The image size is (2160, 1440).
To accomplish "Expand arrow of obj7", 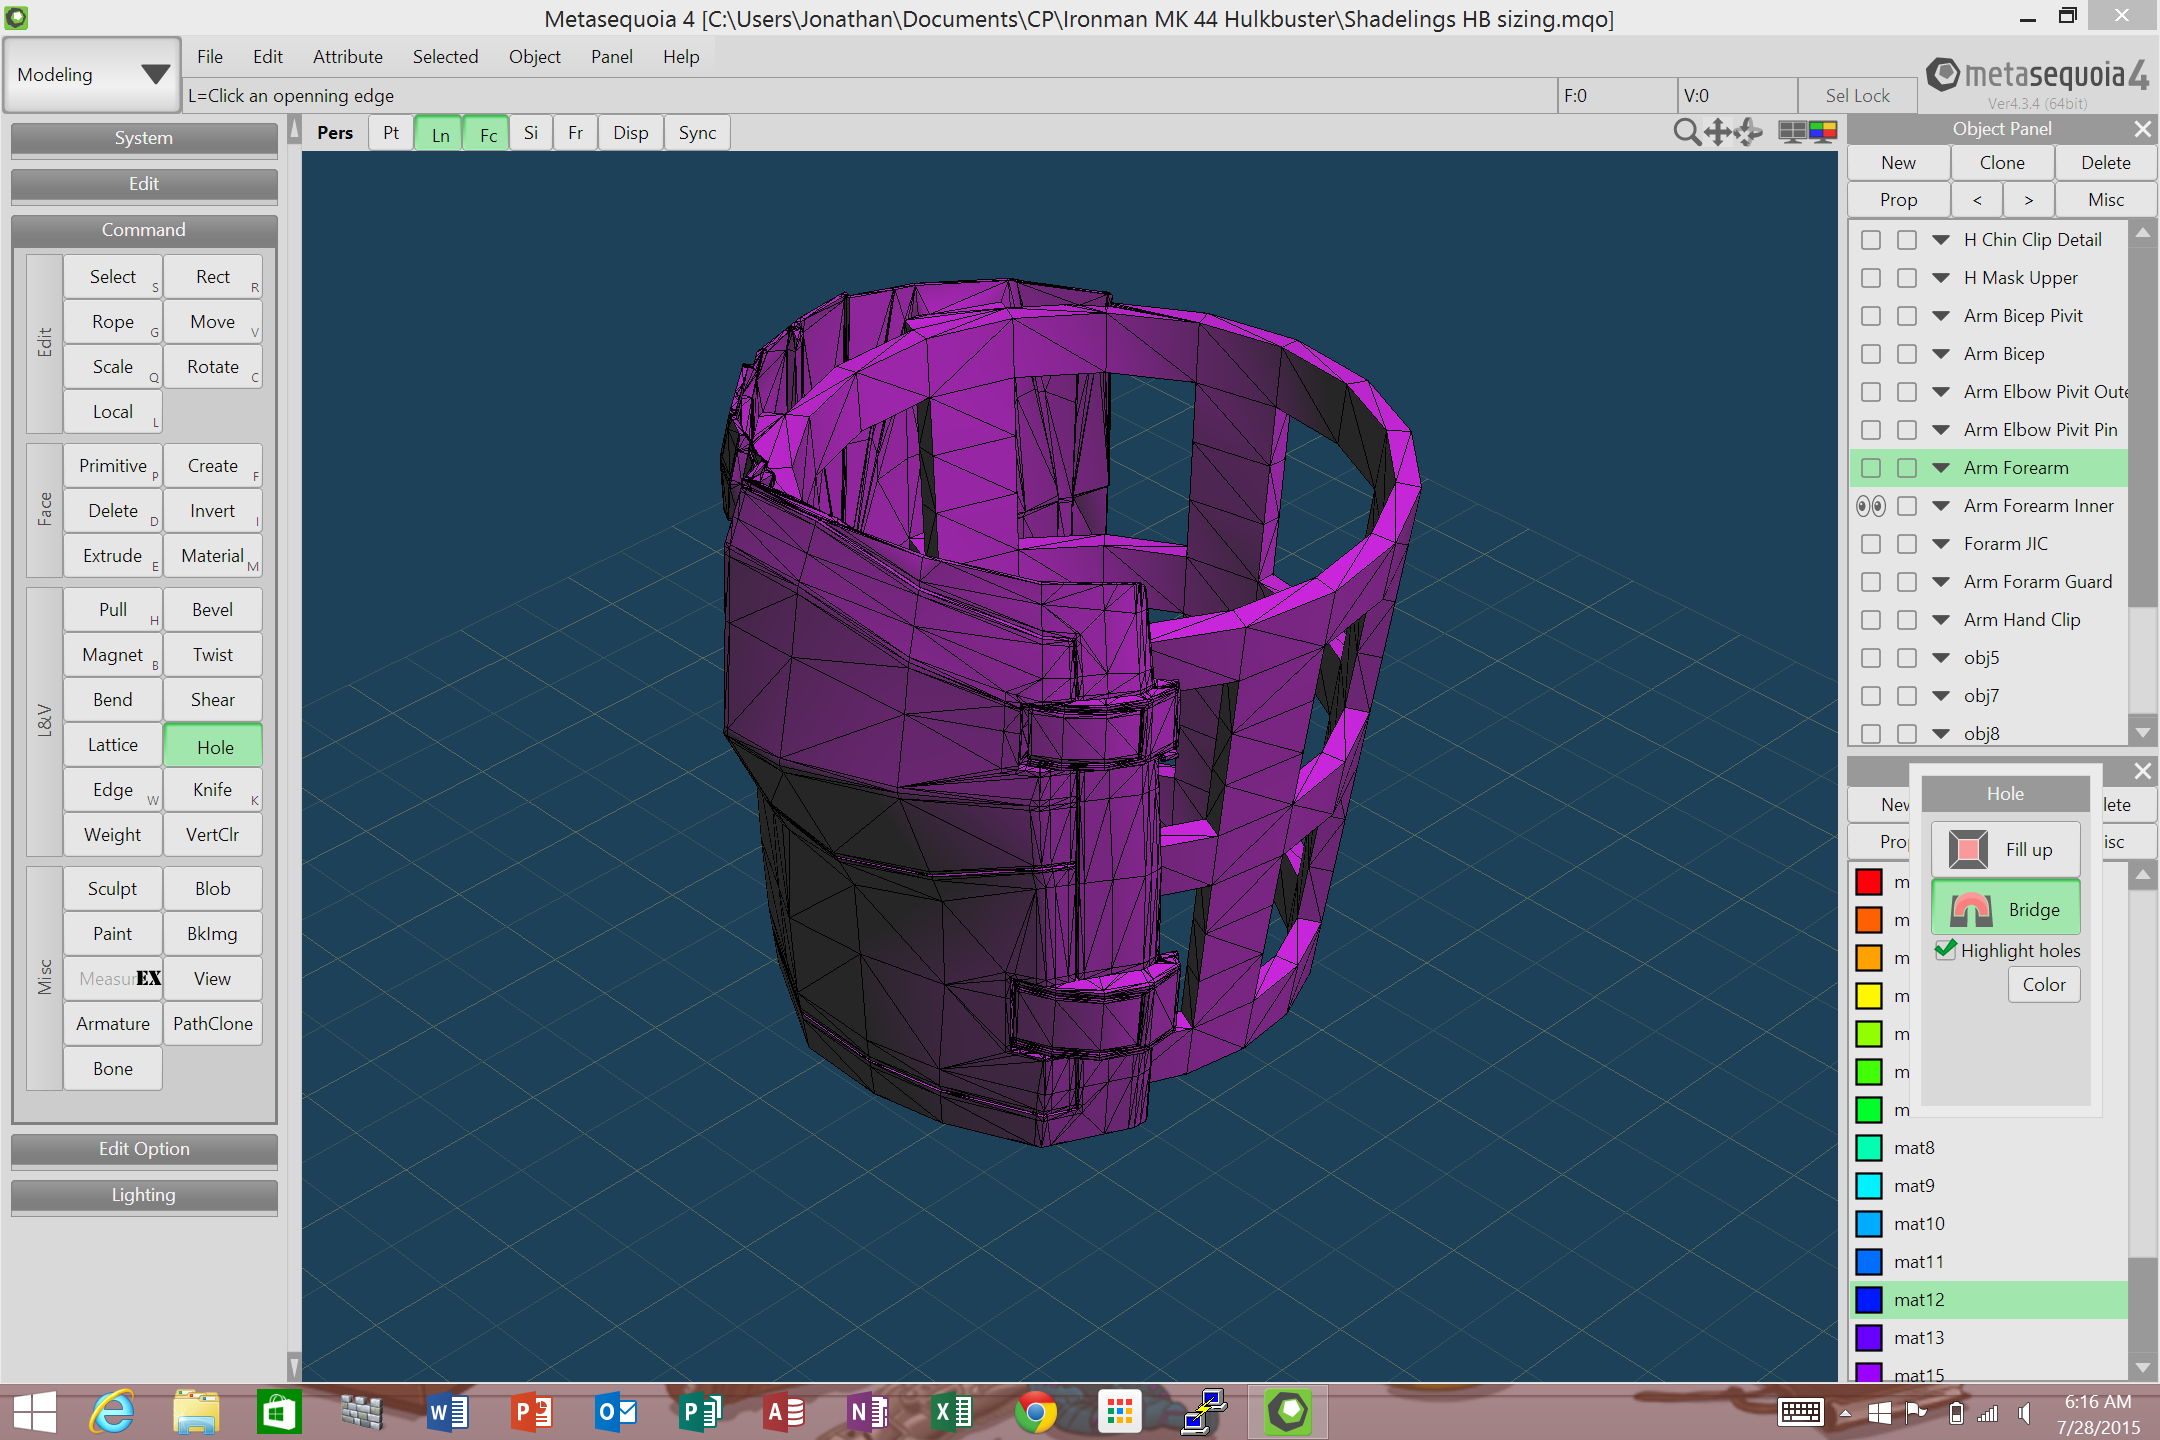I will (x=1941, y=696).
